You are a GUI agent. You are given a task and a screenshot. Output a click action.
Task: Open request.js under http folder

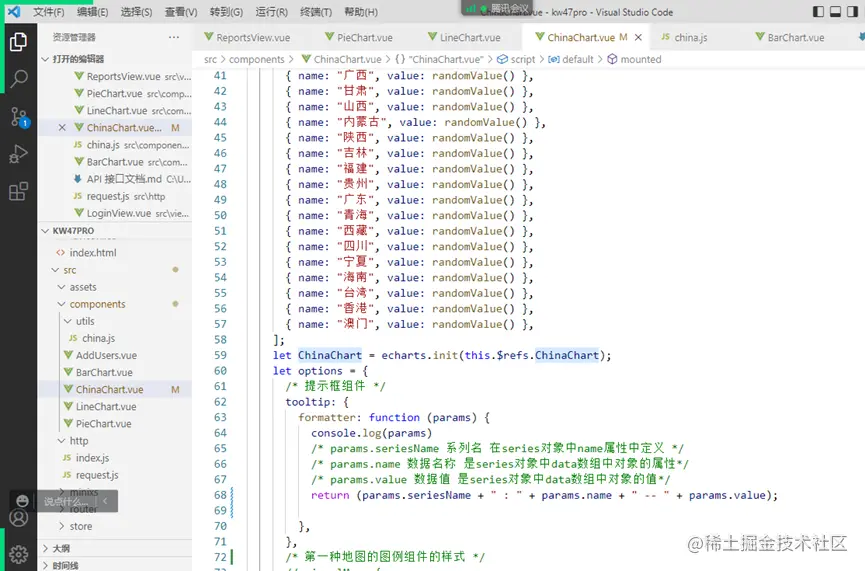(97, 475)
